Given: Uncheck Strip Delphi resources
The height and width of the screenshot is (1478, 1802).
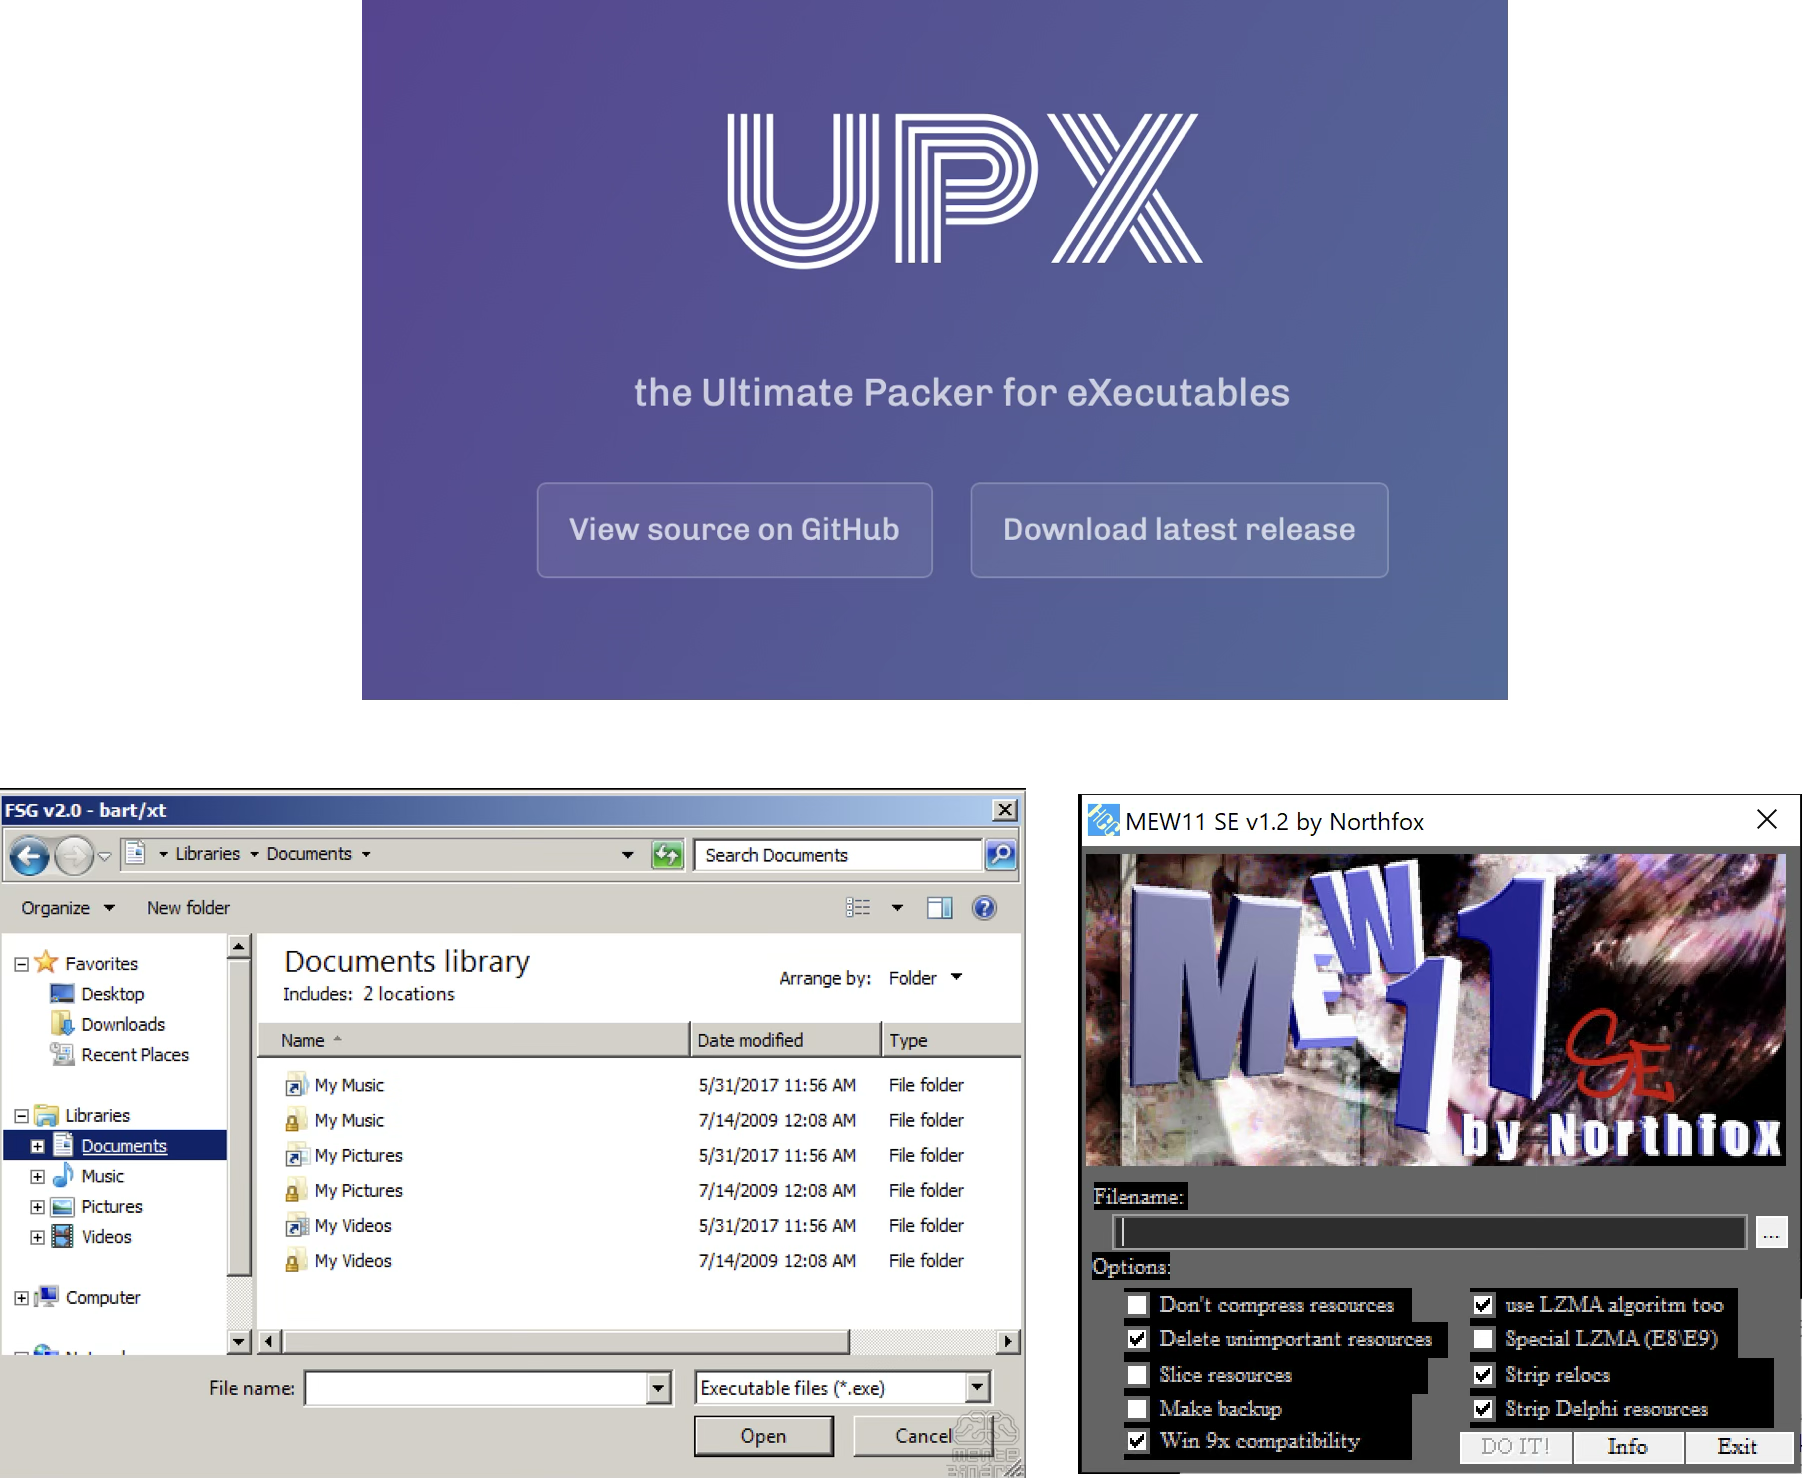Looking at the screenshot, I should click(x=1483, y=1409).
